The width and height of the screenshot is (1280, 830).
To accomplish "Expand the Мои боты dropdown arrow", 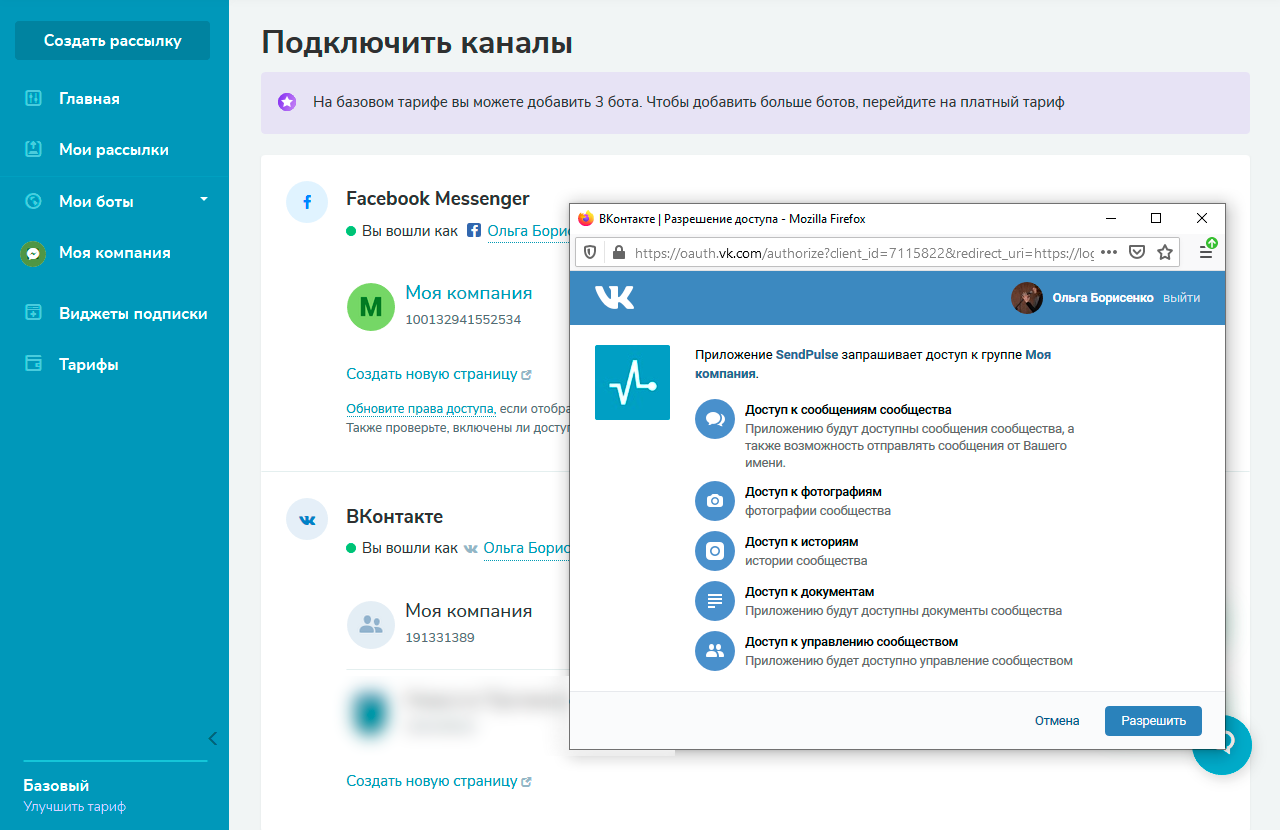I will click(x=204, y=199).
